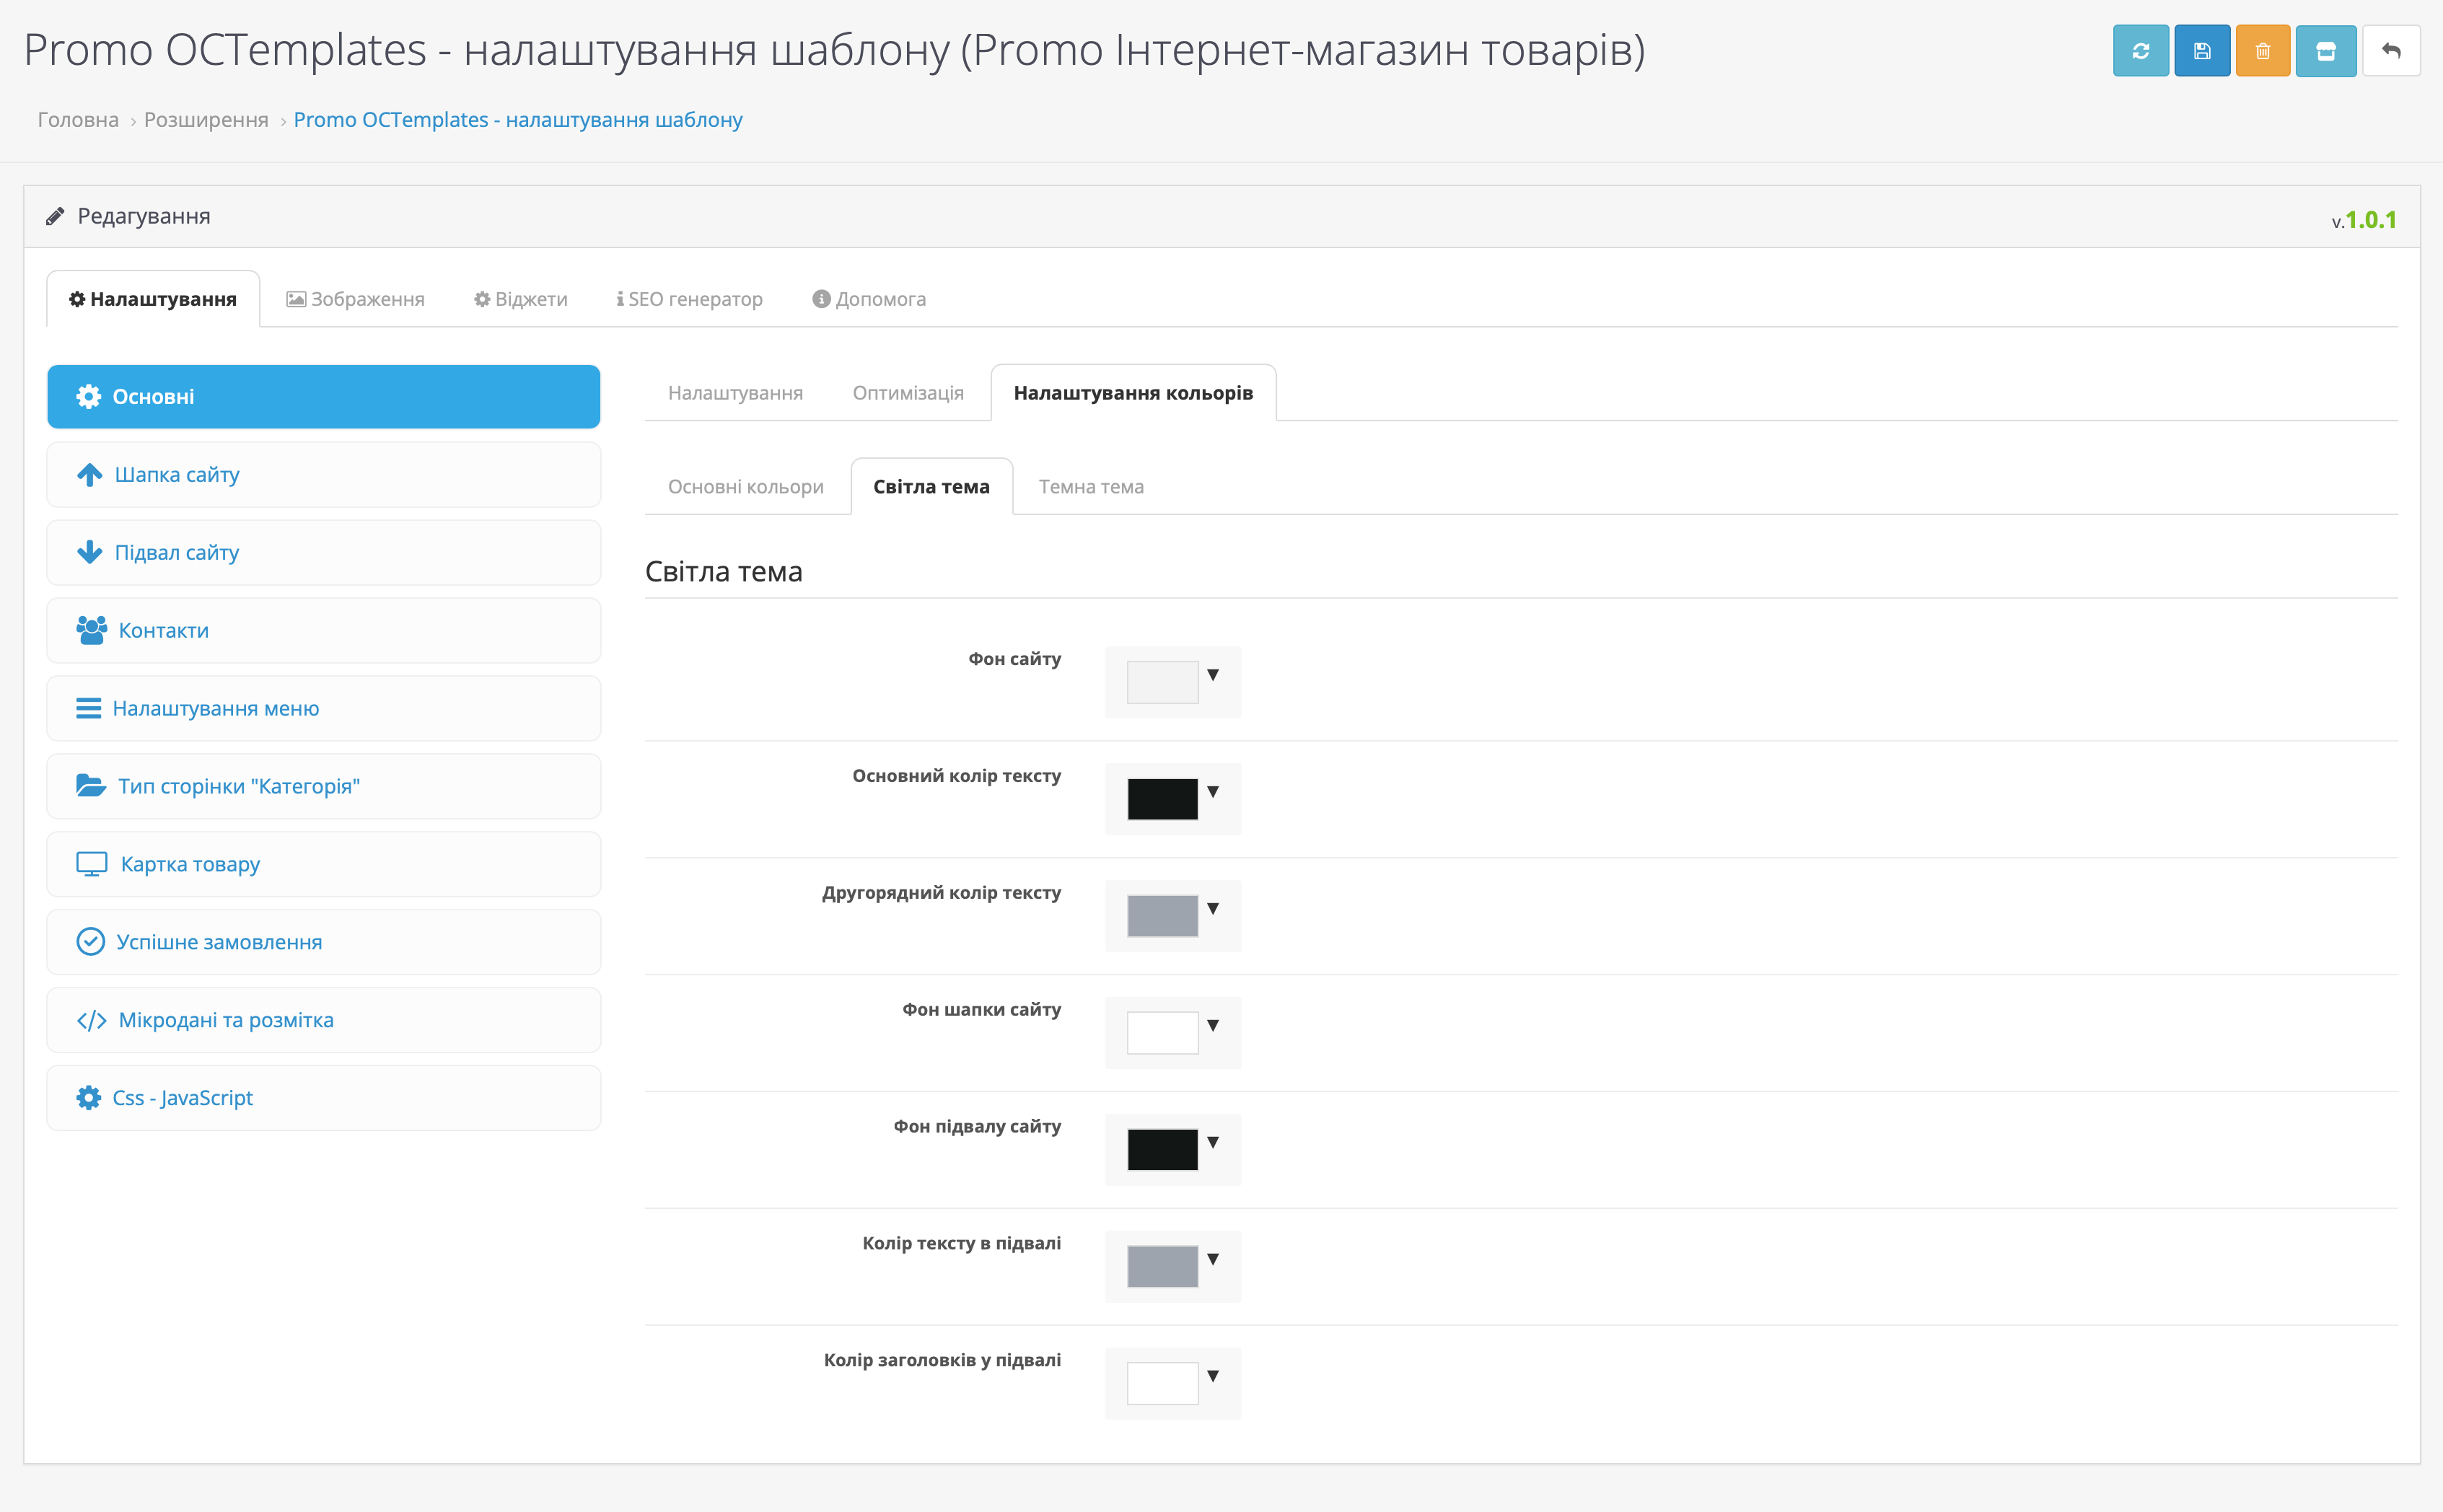Expand the Фон сайту color dropdown arrow
This screenshot has width=2443, height=1512.
click(1213, 675)
